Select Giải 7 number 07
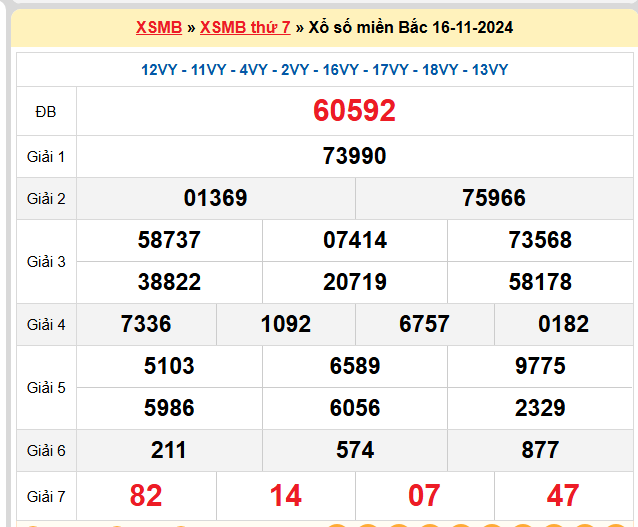The height and width of the screenshot is (527, 638). [x=424, y=496]
